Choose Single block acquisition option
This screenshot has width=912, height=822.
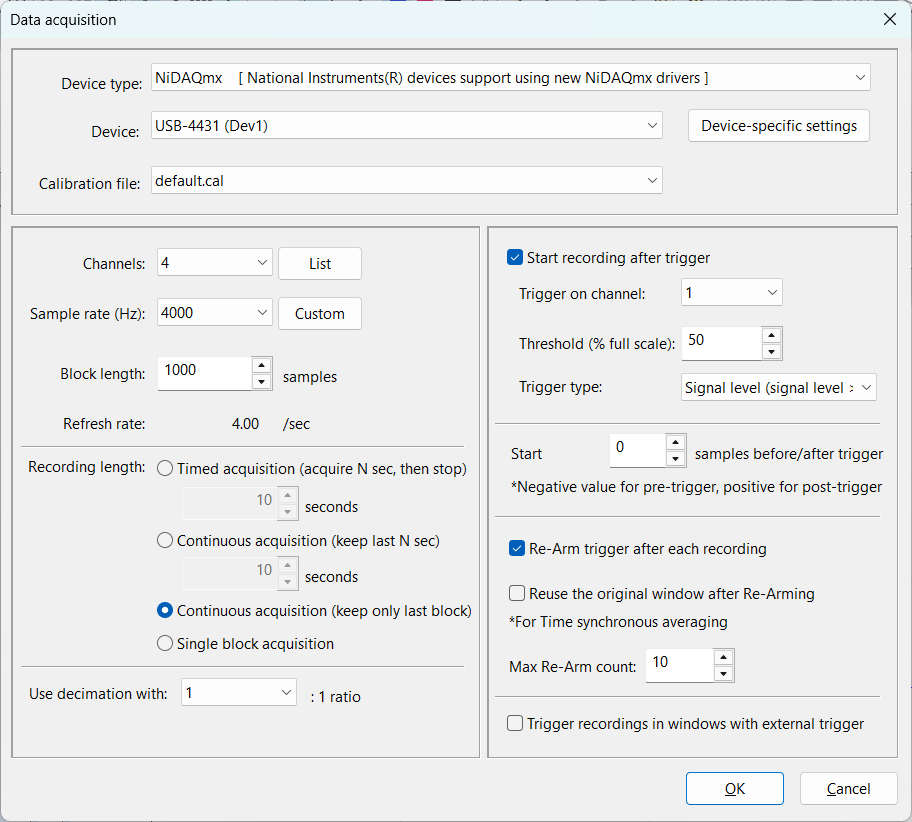click(x=166, y=644)
